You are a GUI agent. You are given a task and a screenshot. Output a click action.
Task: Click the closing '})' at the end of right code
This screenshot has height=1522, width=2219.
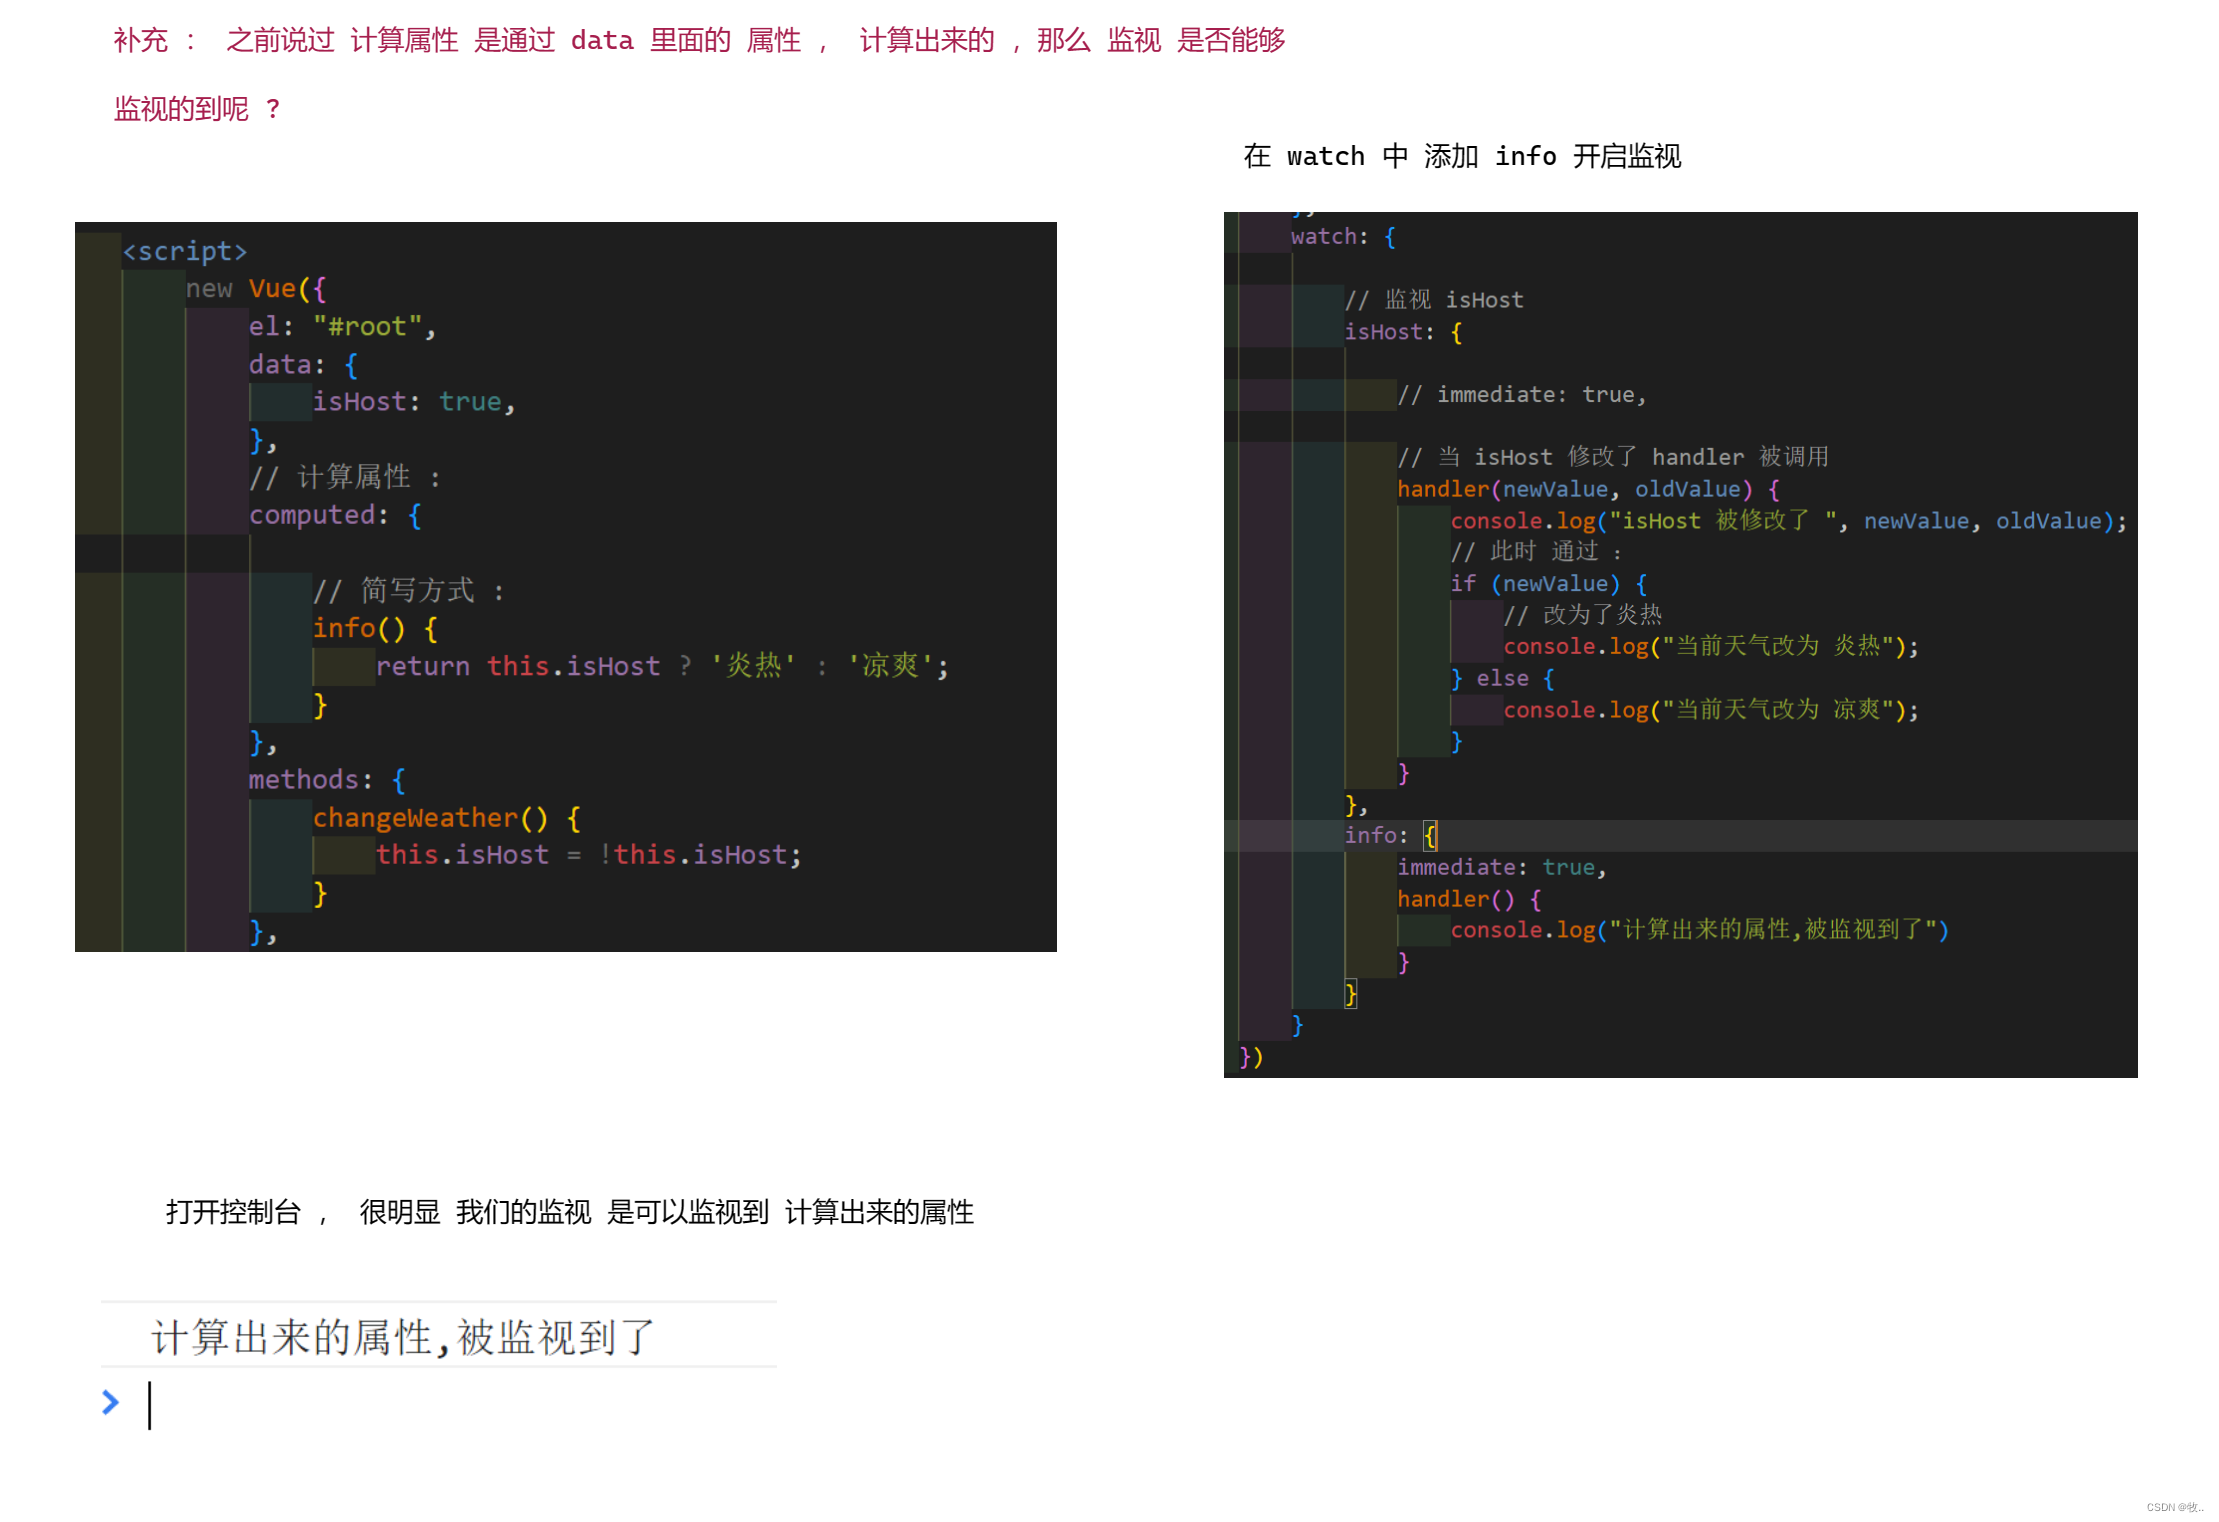tap(1251, 1057)
